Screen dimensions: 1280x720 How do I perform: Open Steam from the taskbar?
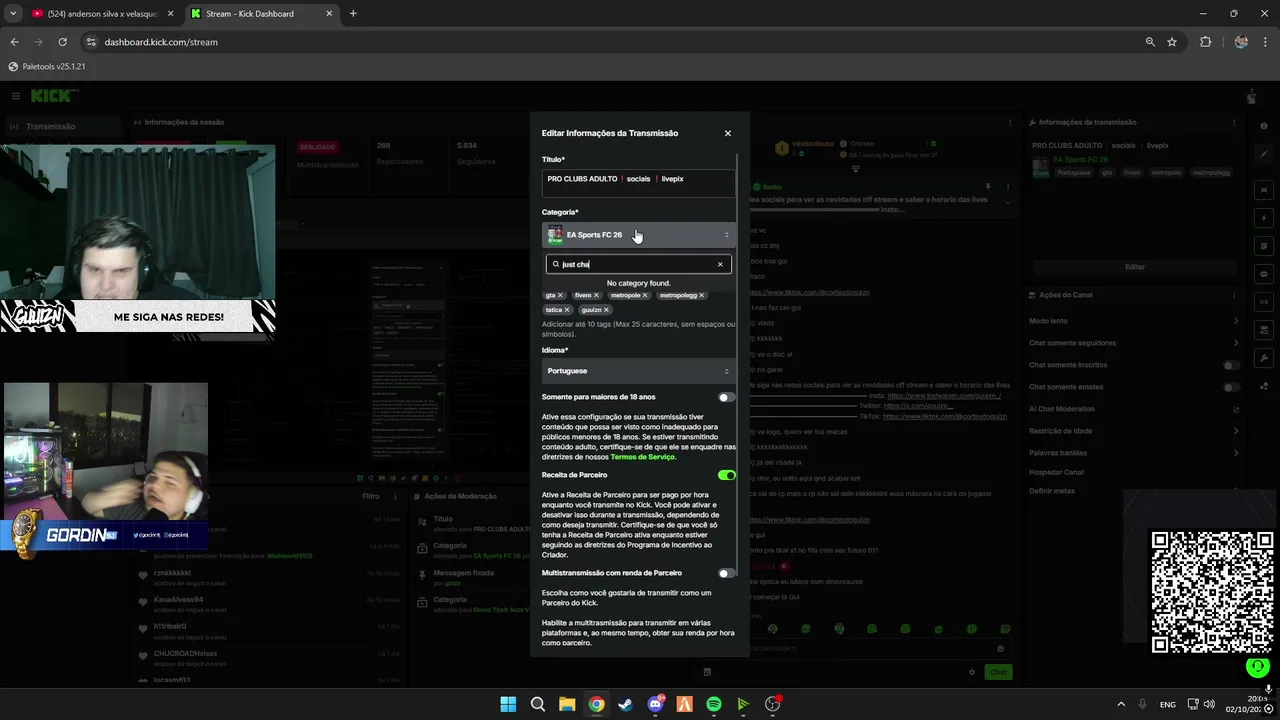point(625,704)
